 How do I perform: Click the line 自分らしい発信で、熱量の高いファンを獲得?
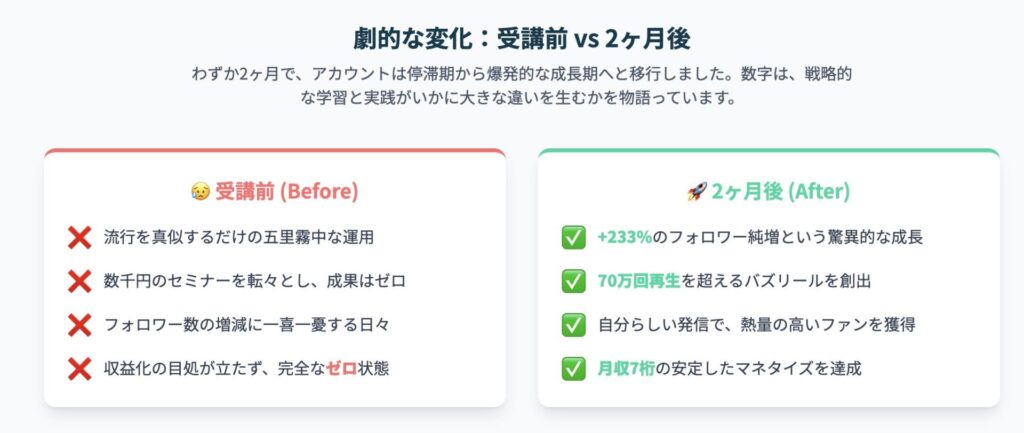click(756, 325)
